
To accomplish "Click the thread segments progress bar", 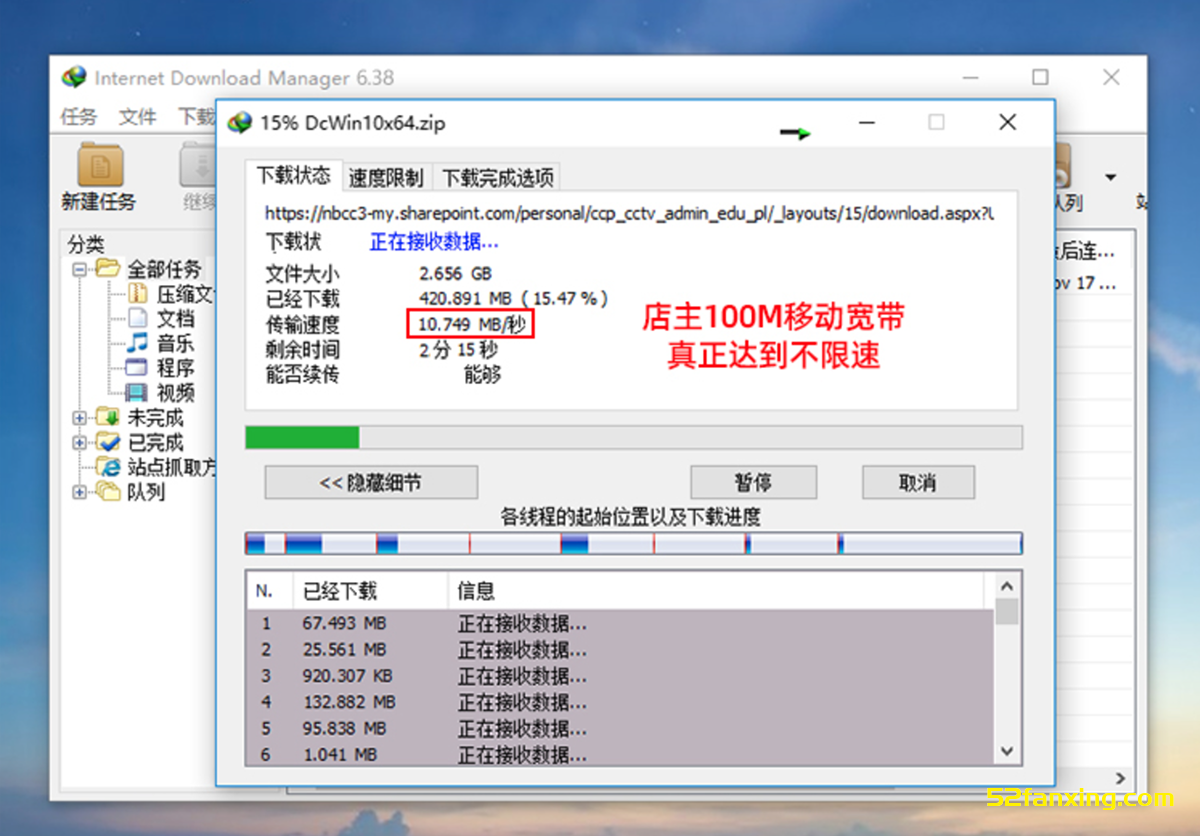I will tap(633, 543).
